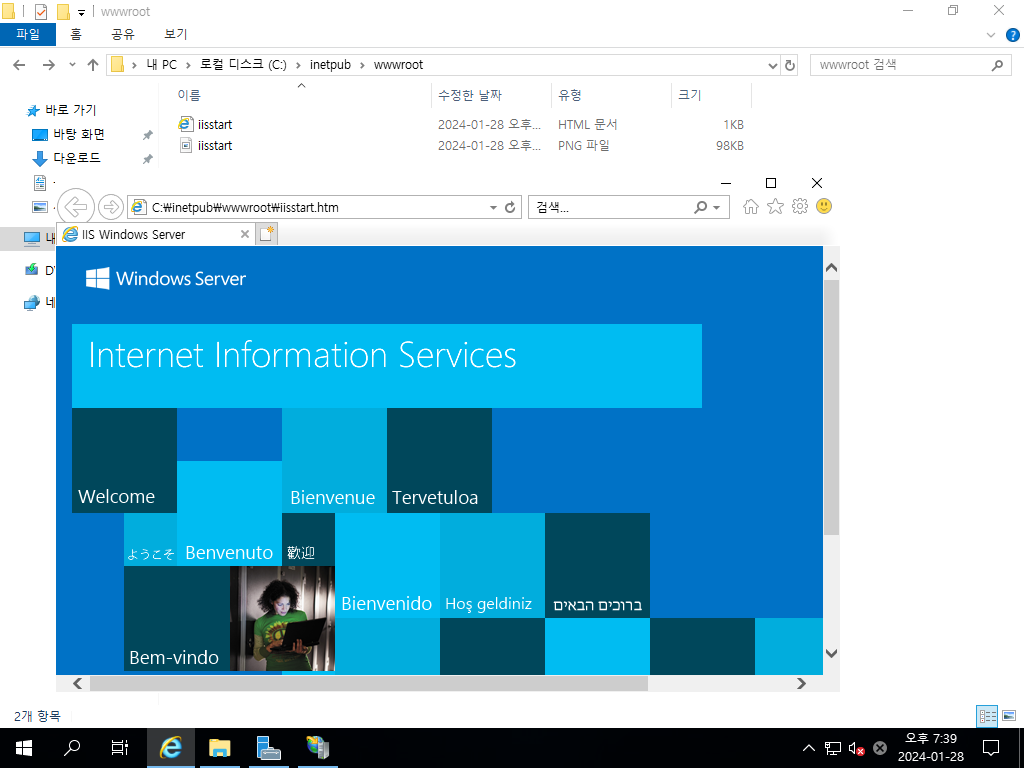
Task: Refresh the iisstart.htm page in IE
Action: [510, 208]
